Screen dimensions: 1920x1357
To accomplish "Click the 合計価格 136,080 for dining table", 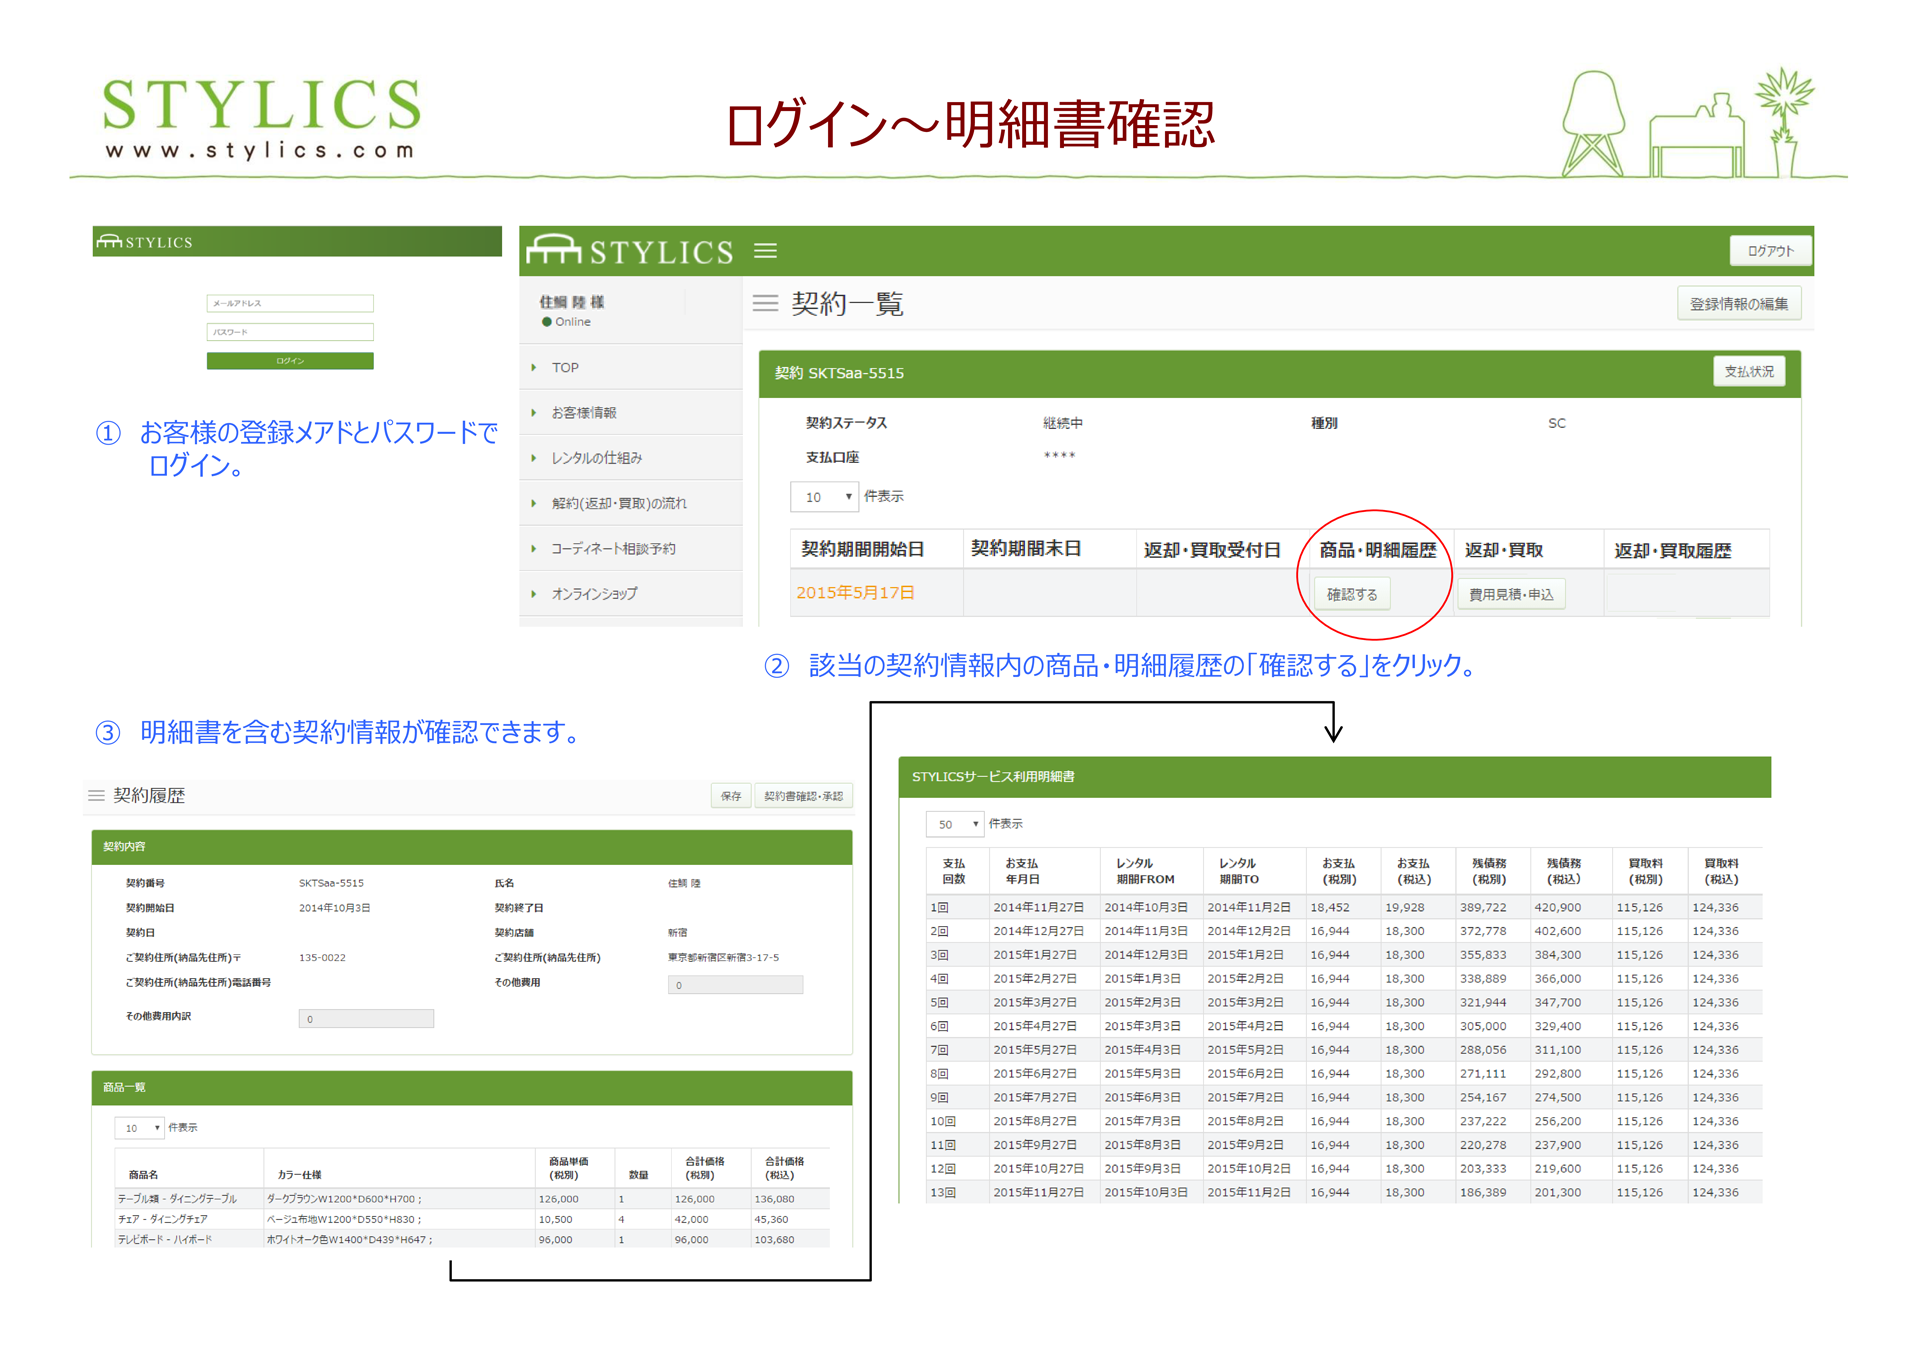I will tap(774, 1199).
